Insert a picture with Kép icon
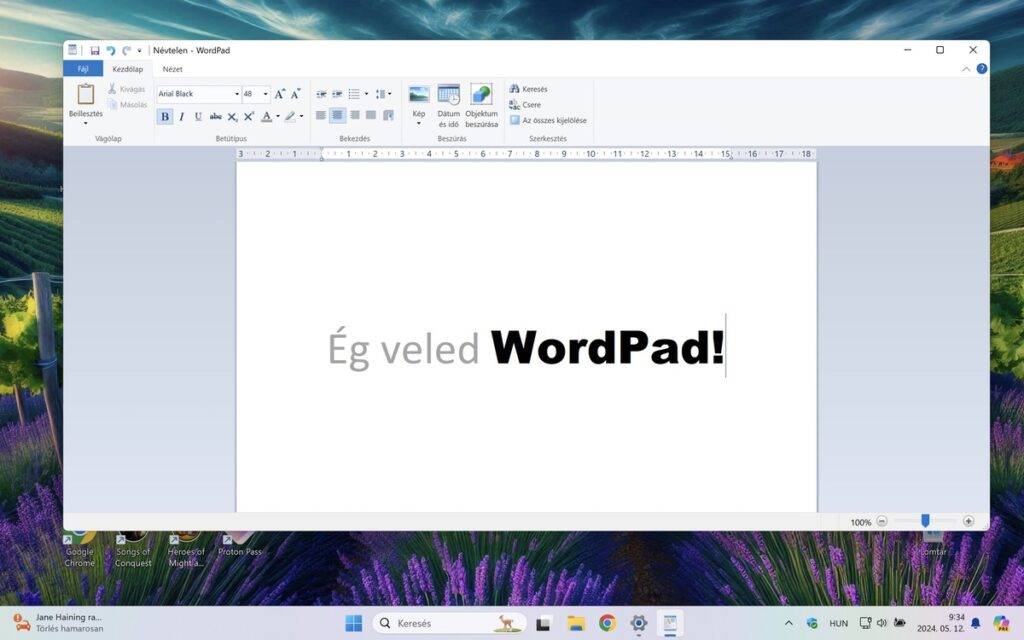 click(x=419, y=95)
